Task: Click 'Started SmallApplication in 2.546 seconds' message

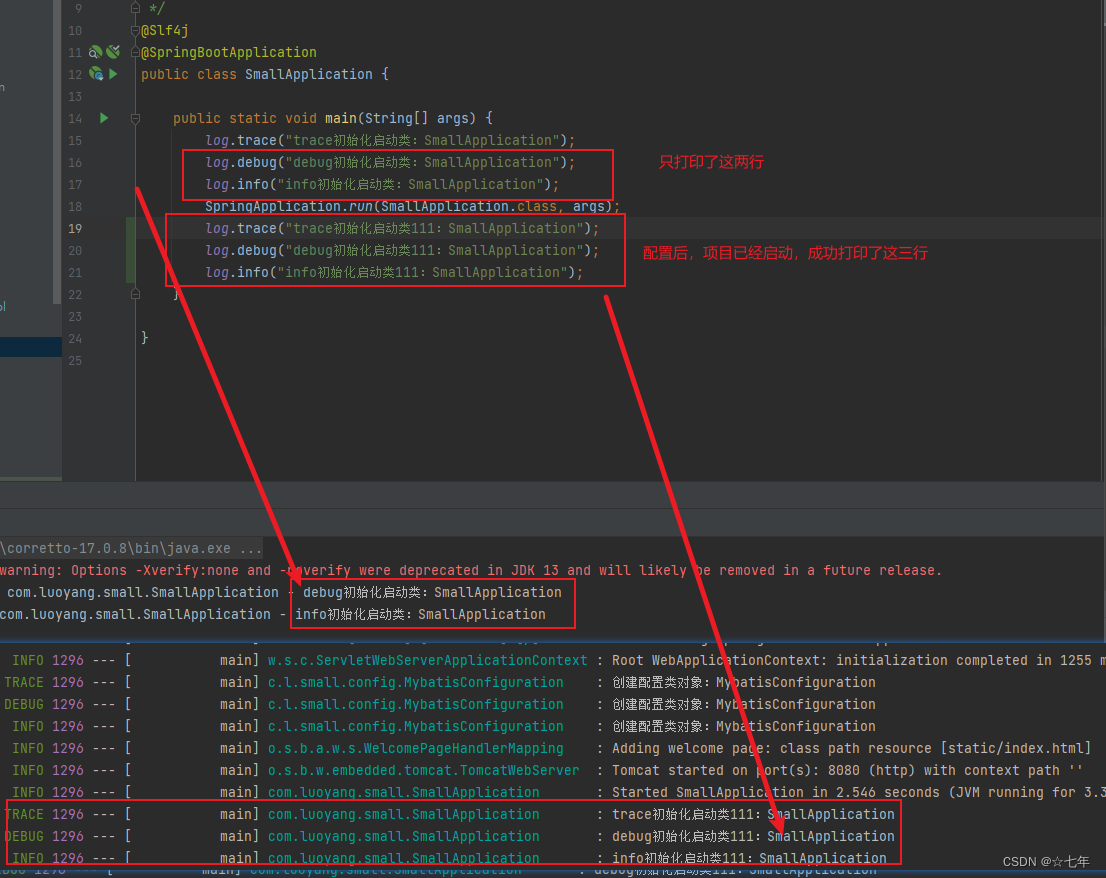Action: (x=858, y=792)
